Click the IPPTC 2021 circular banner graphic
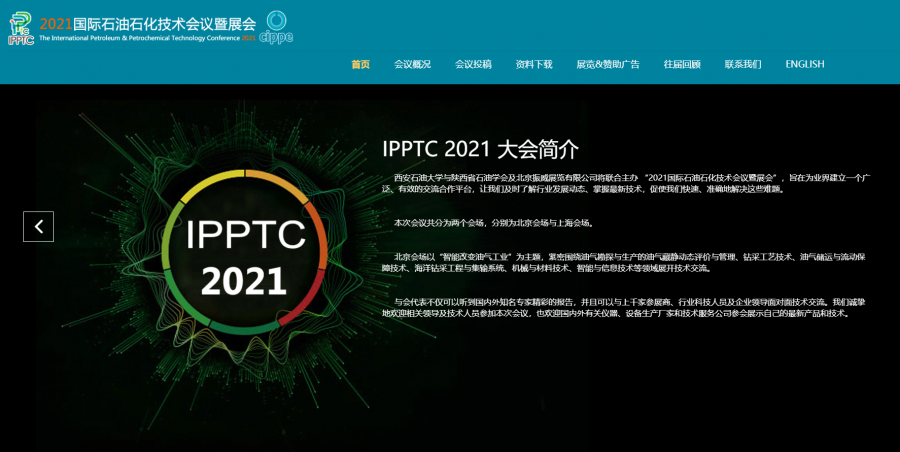Screen dimensions: 900x452 point(245,253)
